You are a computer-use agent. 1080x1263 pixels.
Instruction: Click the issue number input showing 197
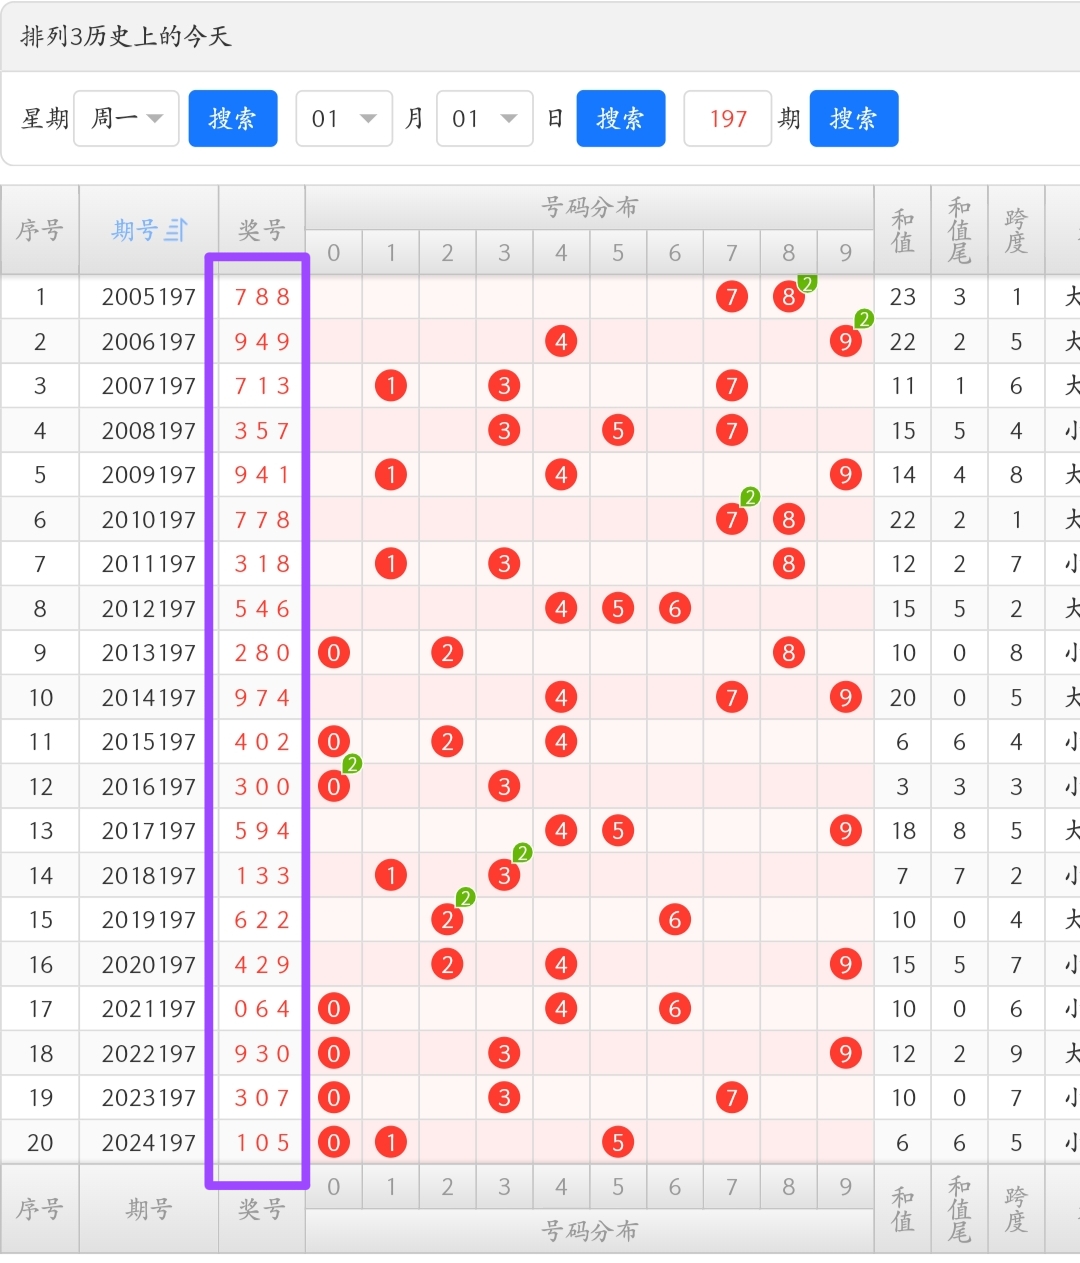tap(728, 118)
